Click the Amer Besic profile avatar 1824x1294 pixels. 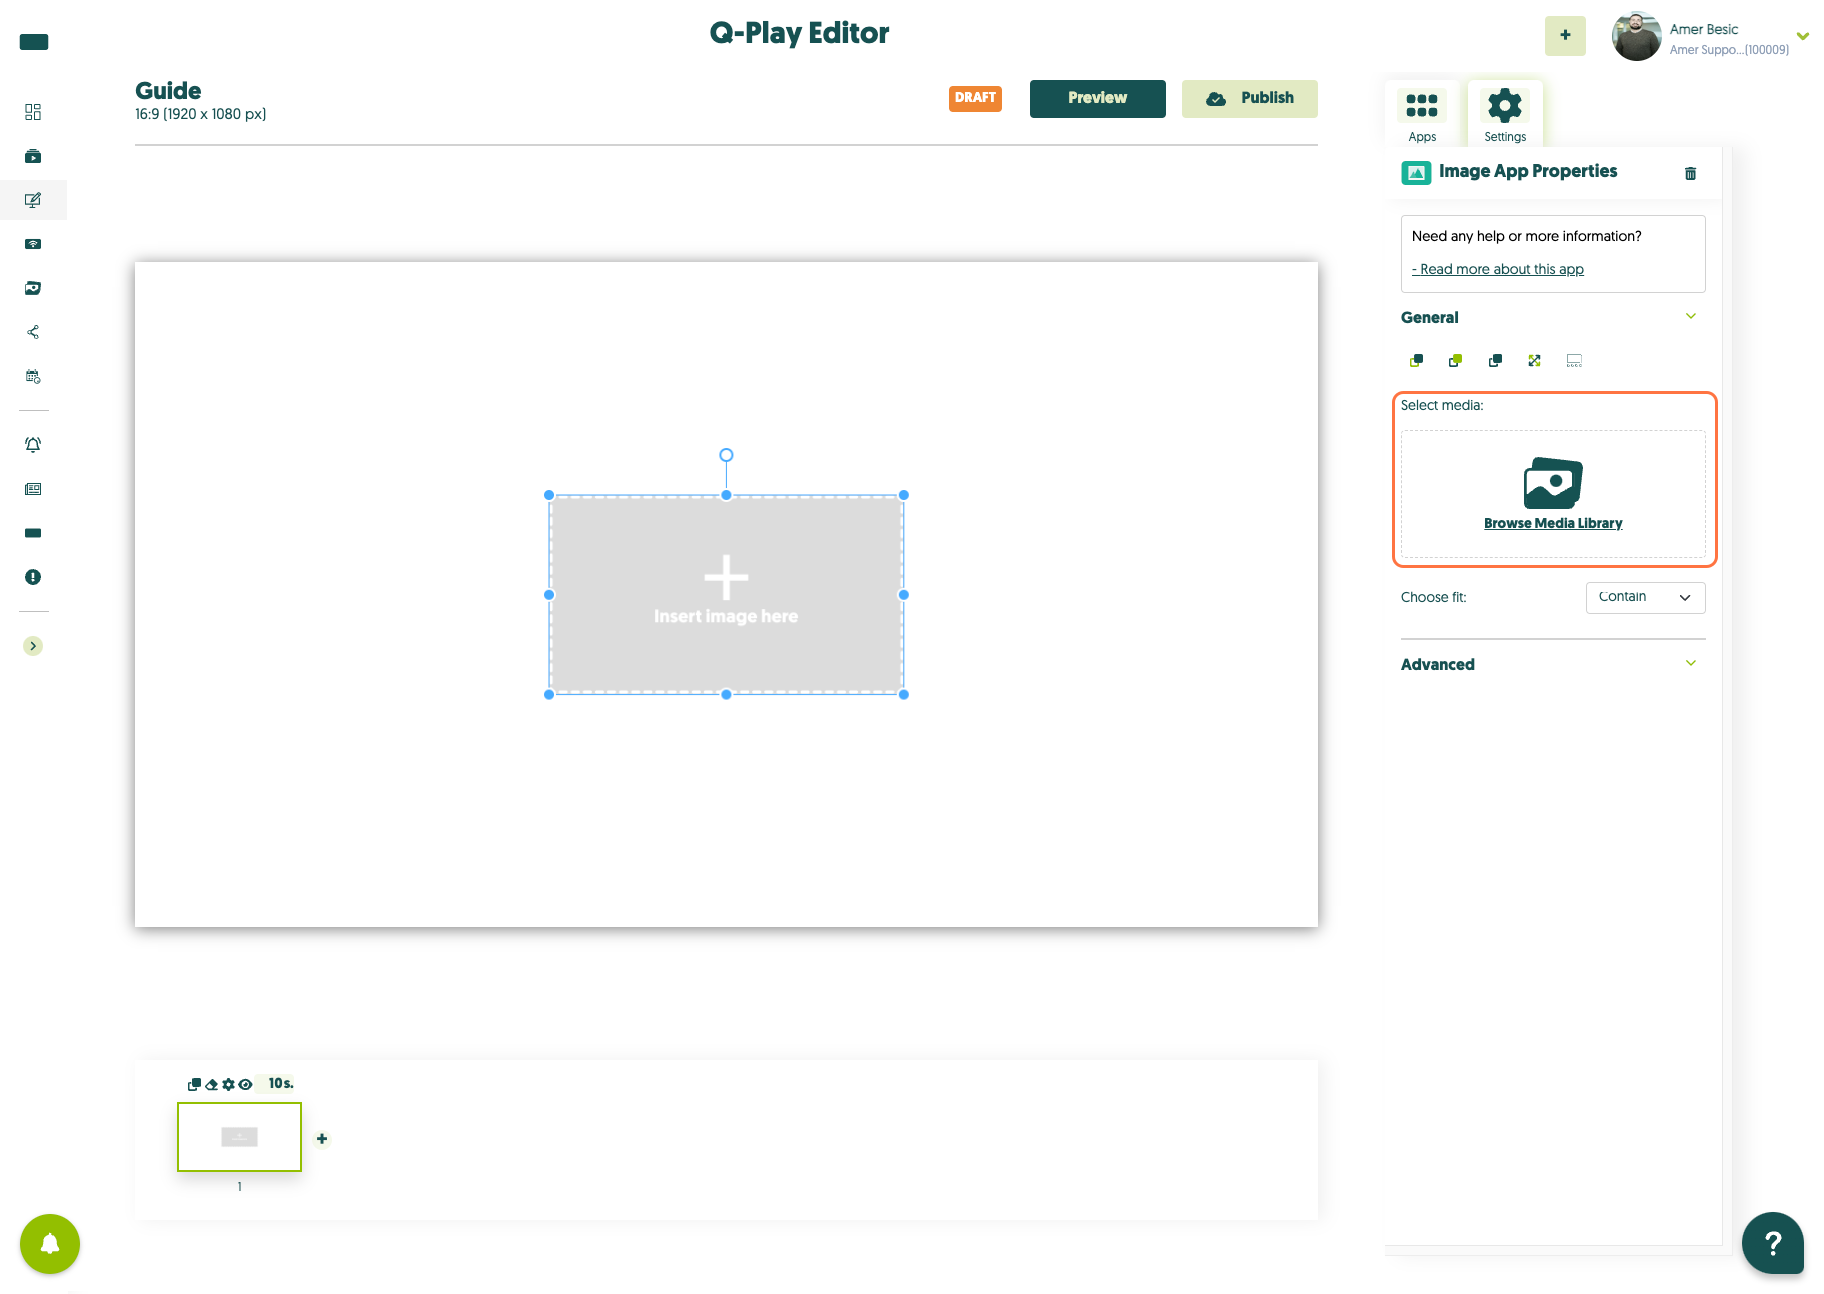click(x=1637, y=36)
